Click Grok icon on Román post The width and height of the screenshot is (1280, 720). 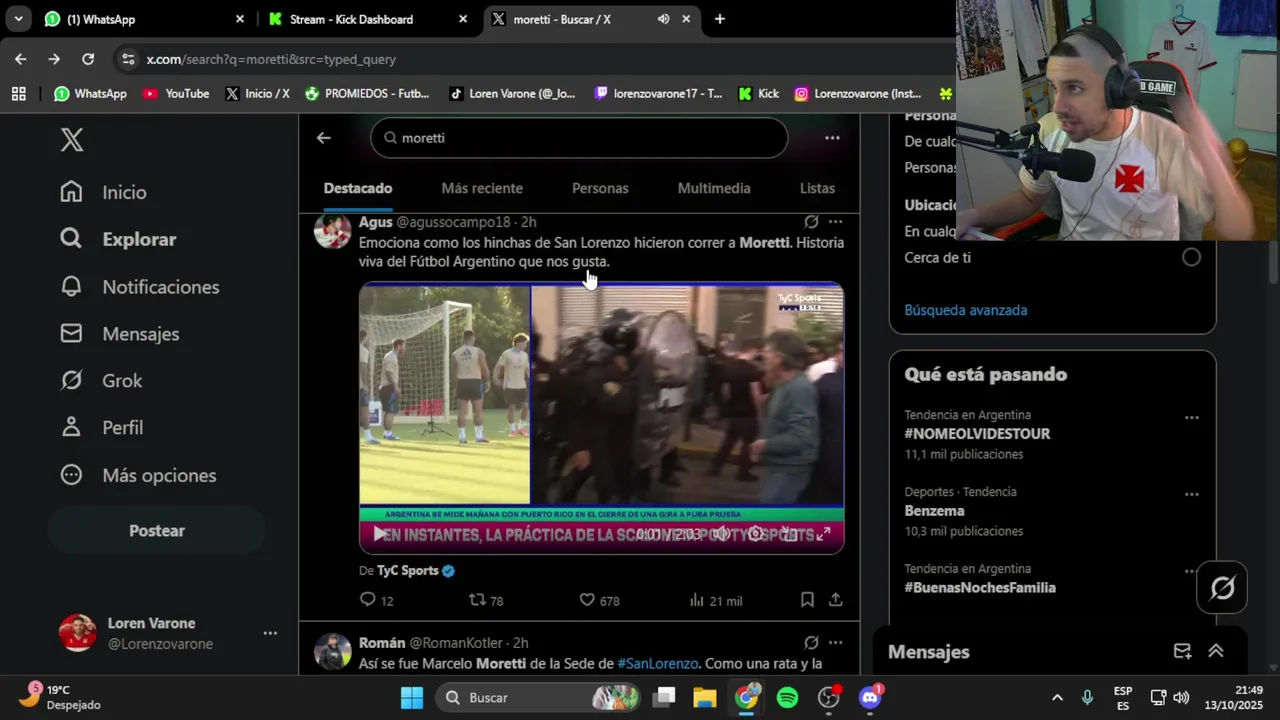pyautogui.click(x=811, y=643)
